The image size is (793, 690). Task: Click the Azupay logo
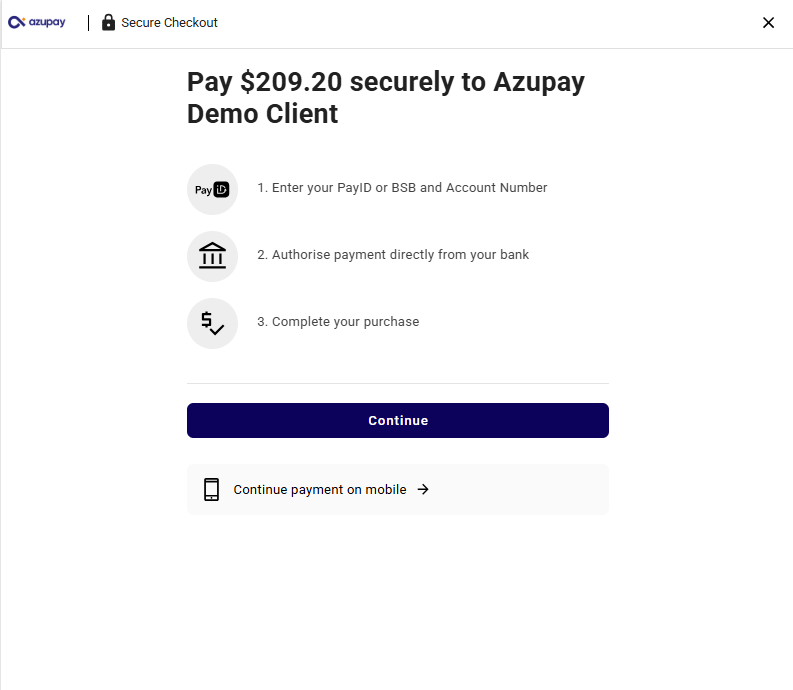[36, 22]
